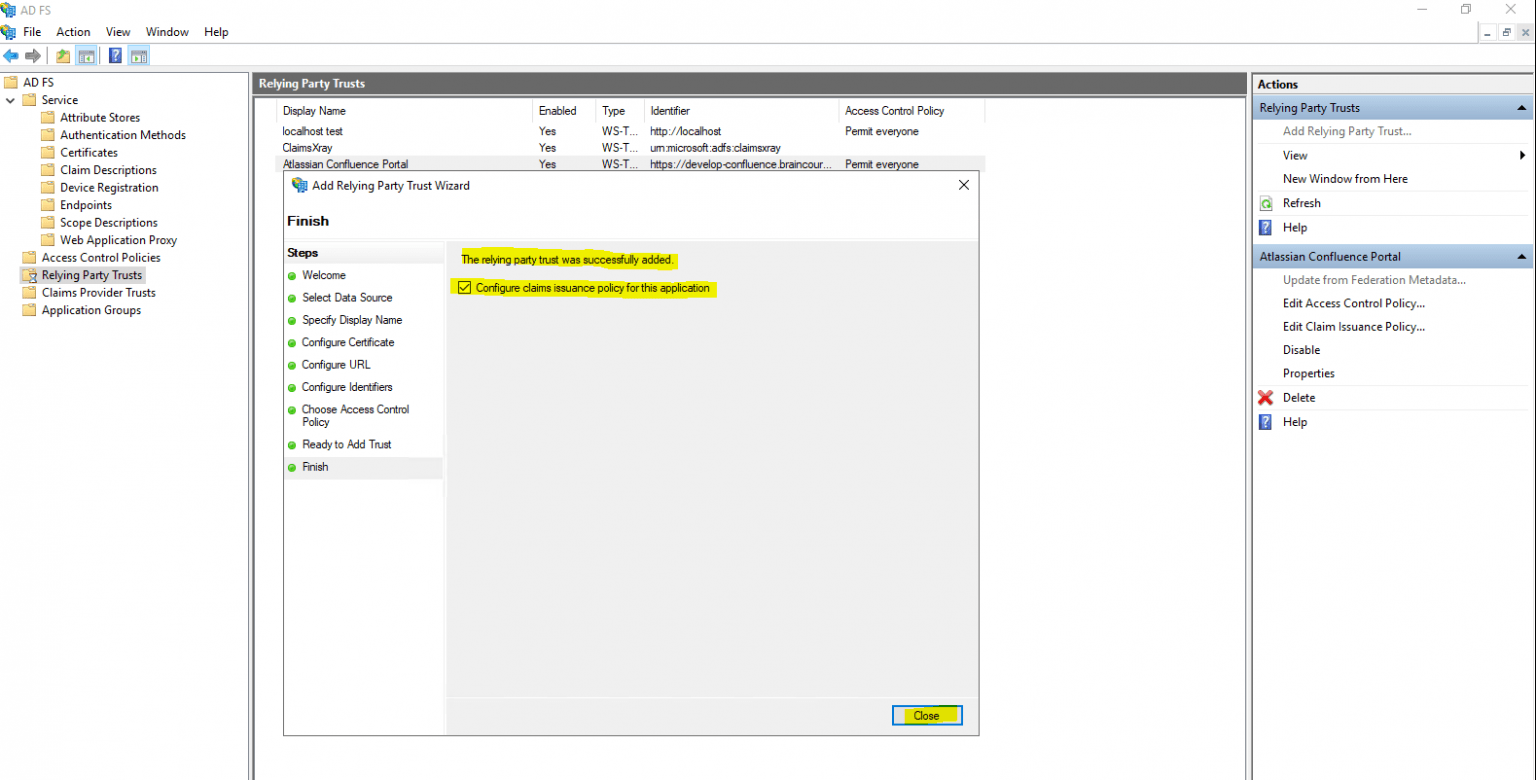The image size is (1536, 780).
Task: Click the Welcome step green indicator
Action: coord(289,275)
